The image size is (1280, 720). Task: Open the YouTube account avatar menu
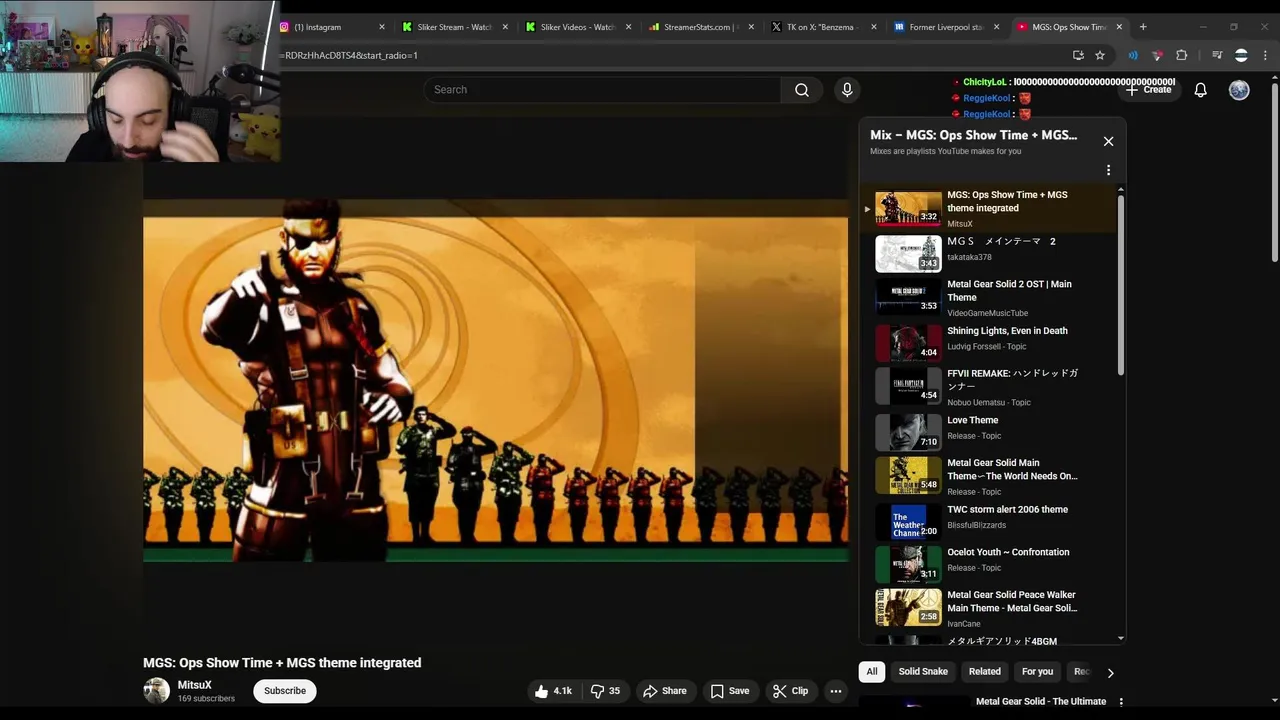[x=1239, y=90]
